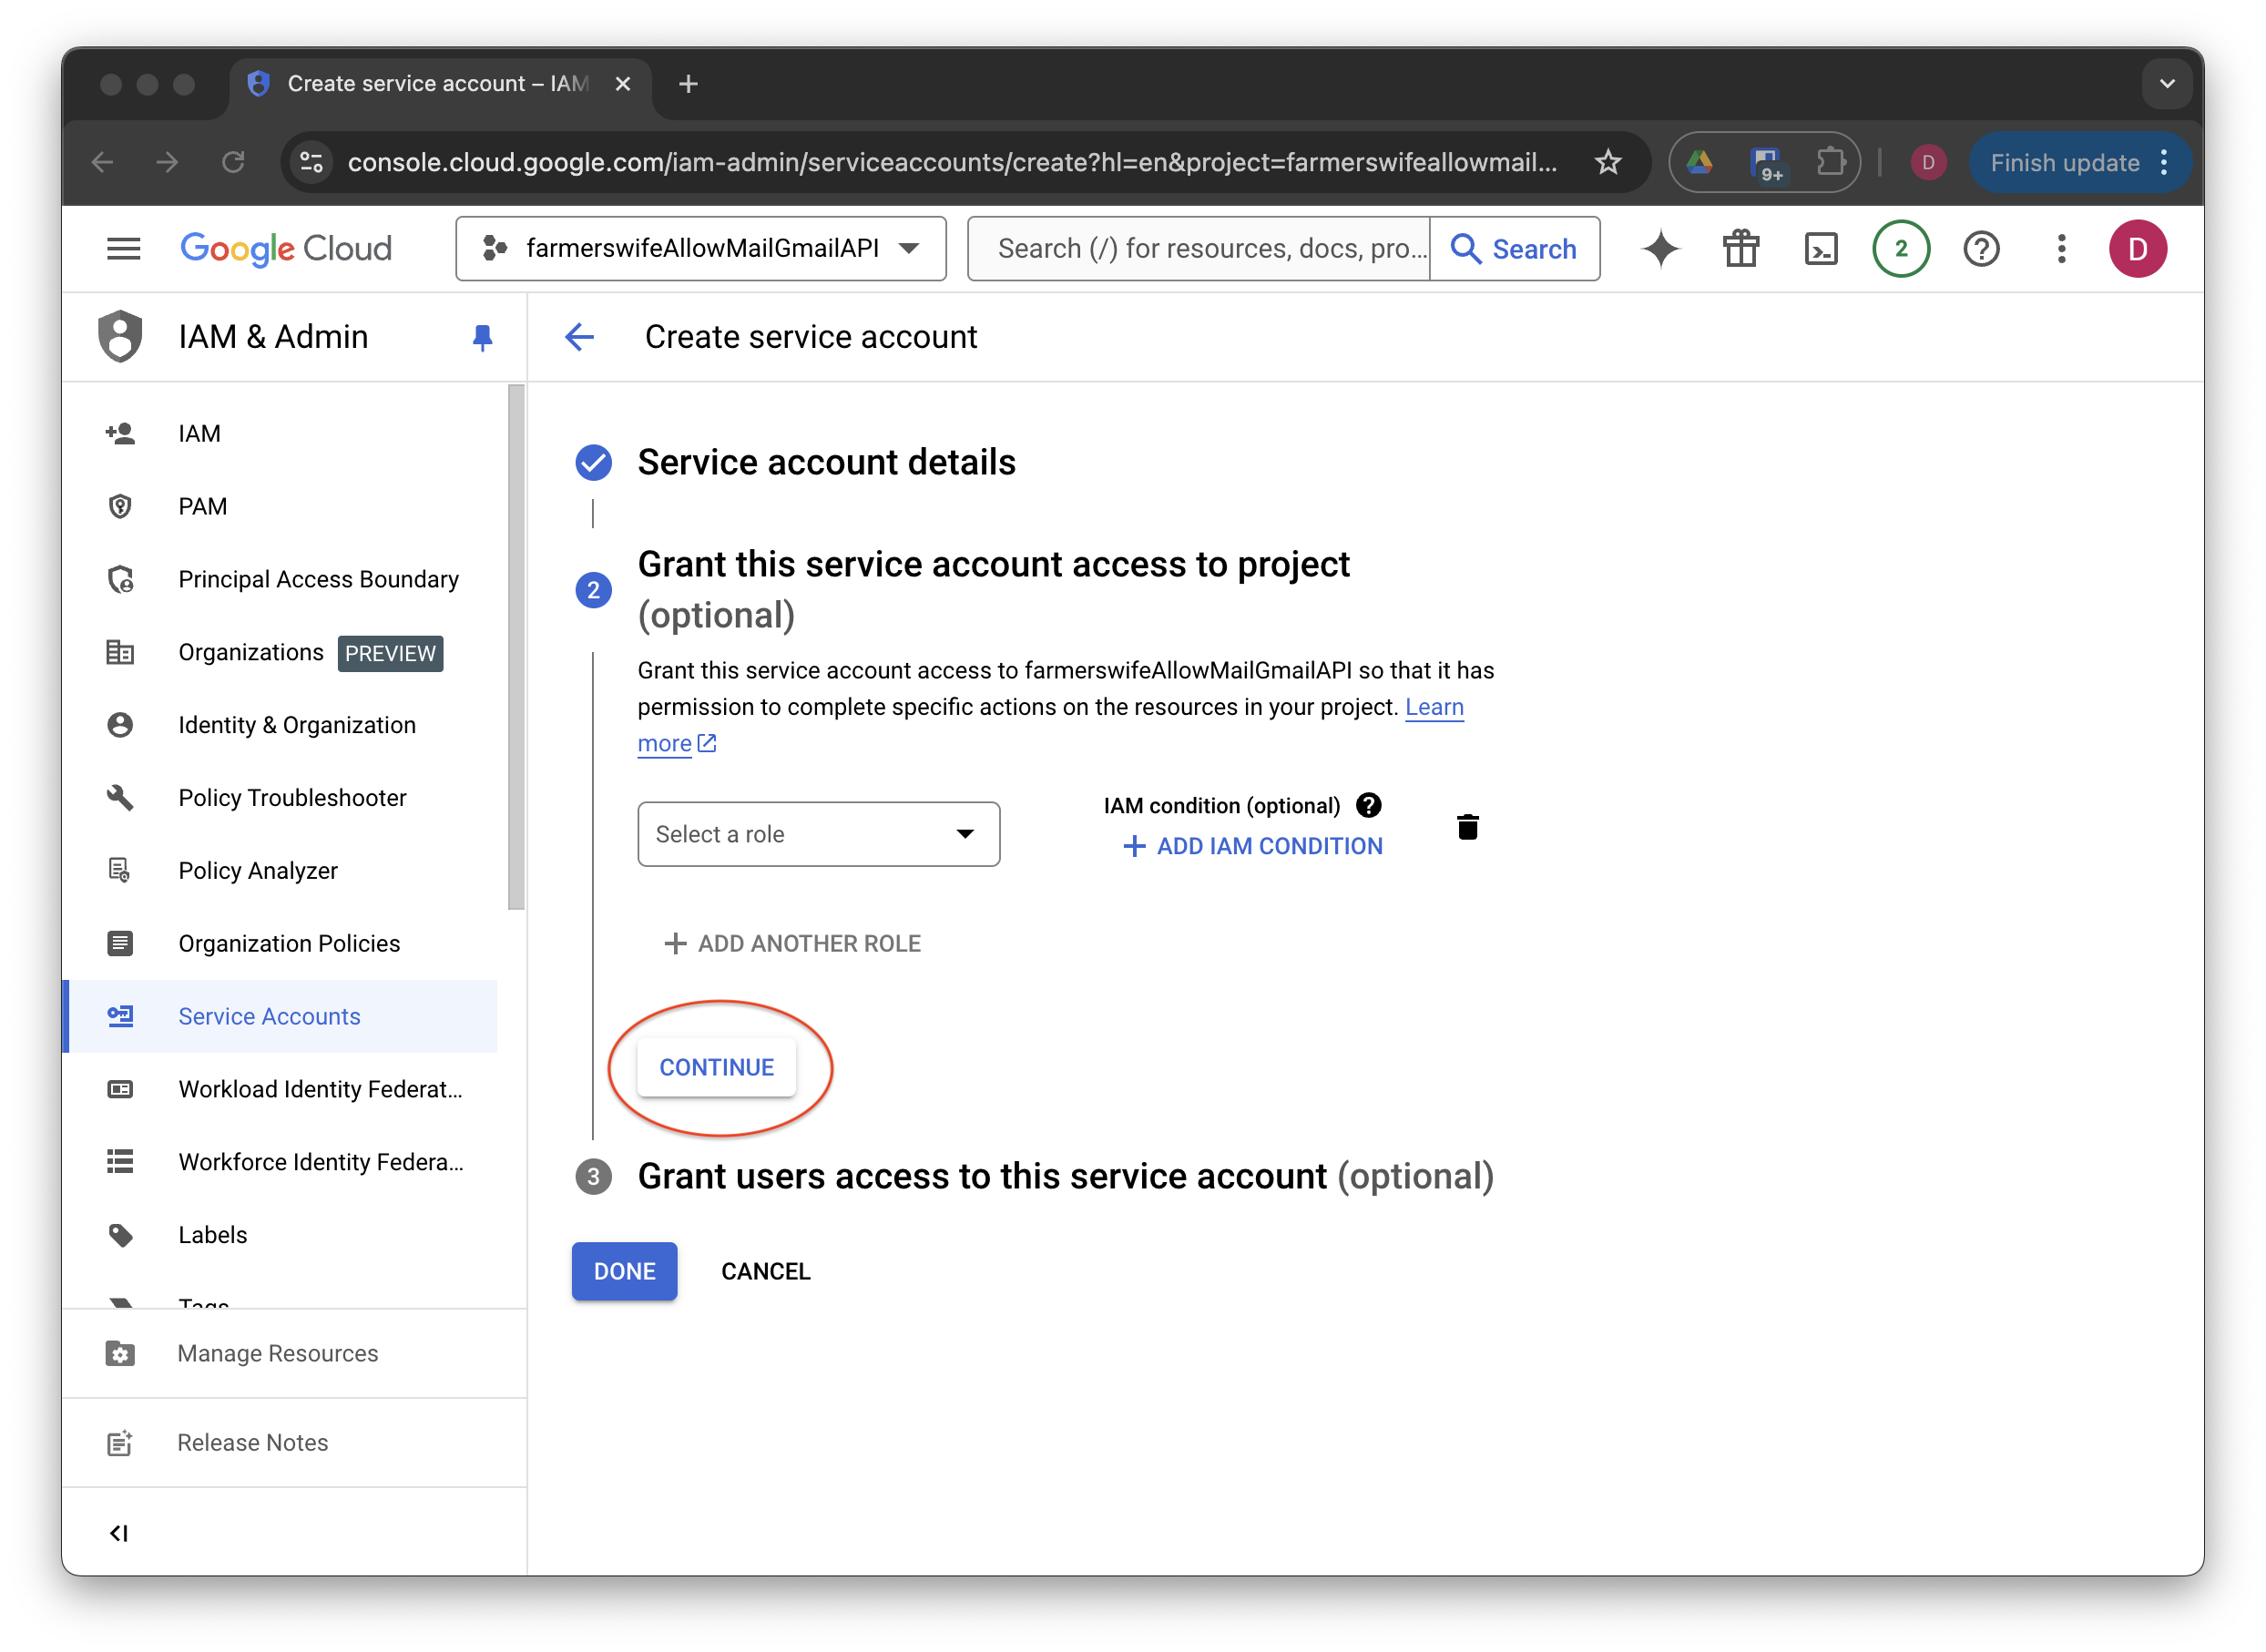Open Policy Troubleshooter in sidebar
This screenshot has height=1652, width=2266.
pyautogui.click(x=292, y=797)
